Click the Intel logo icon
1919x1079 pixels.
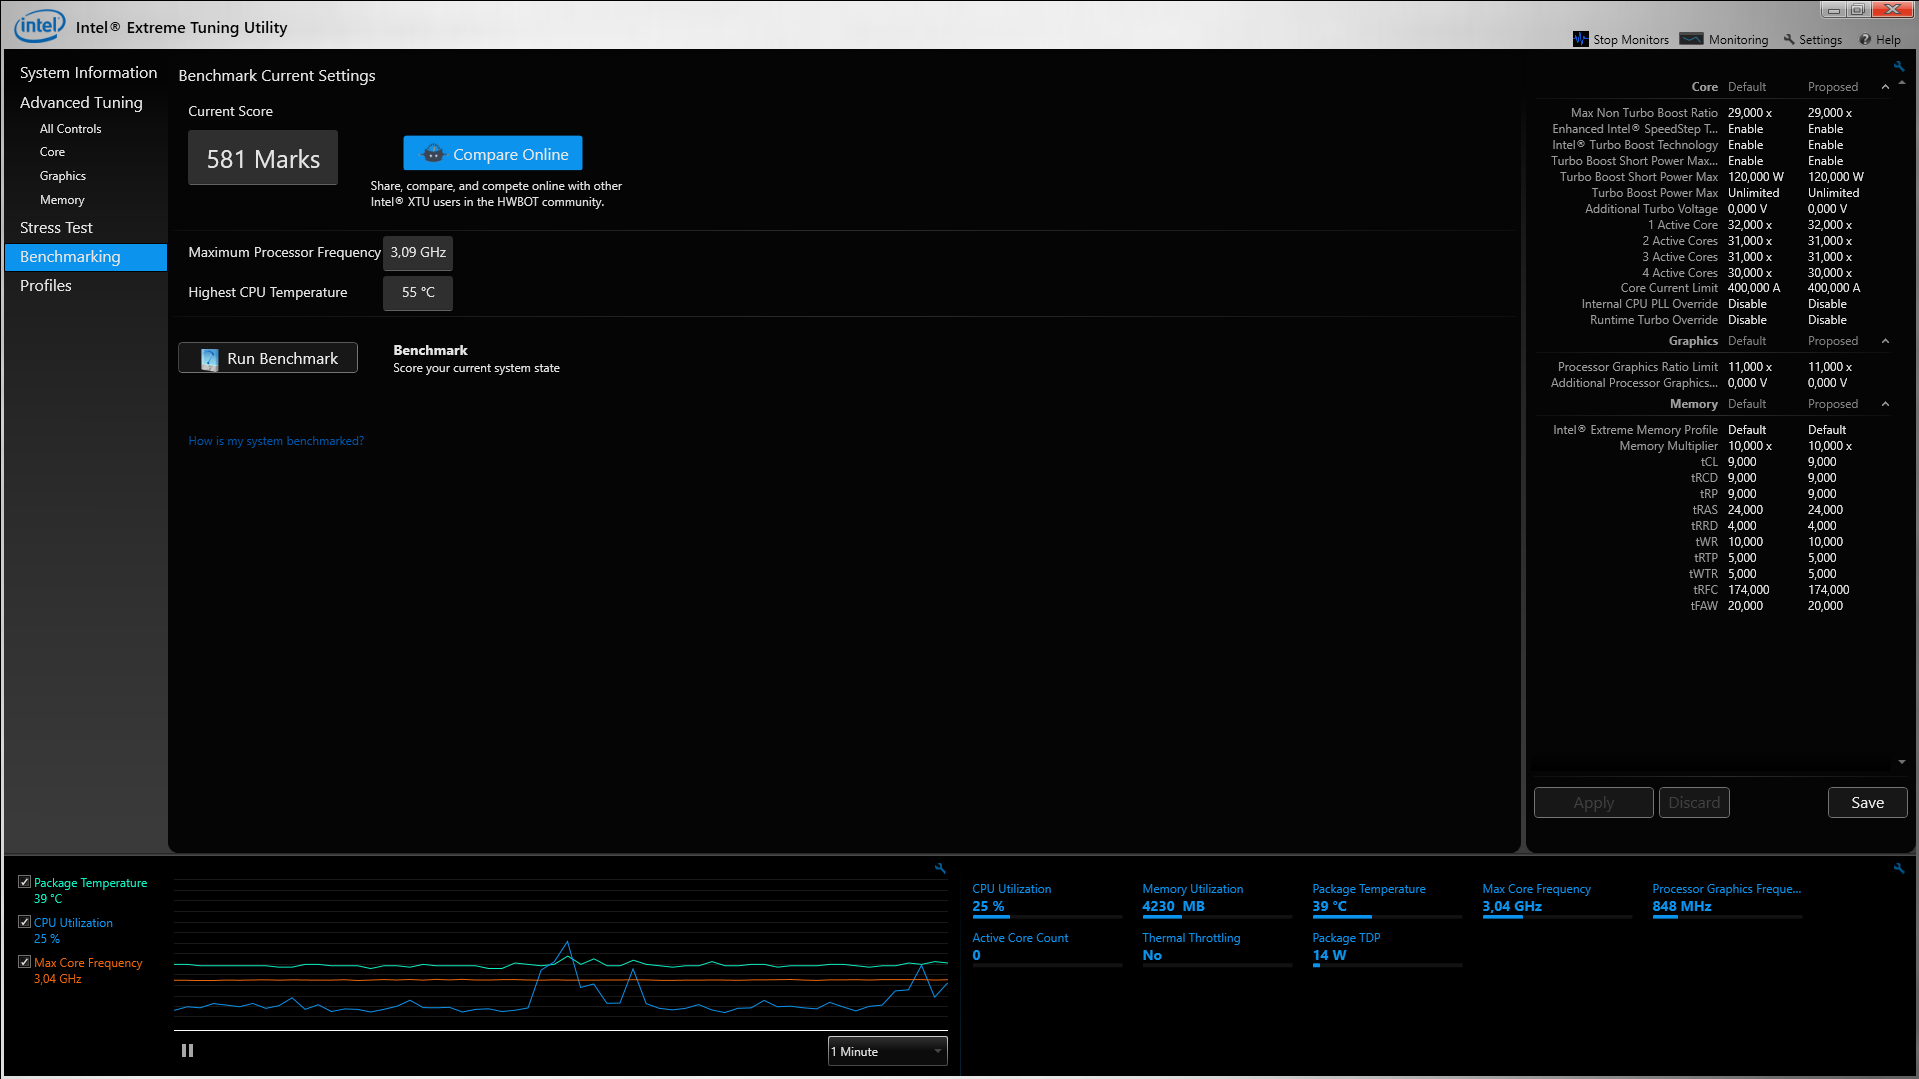point(40,26)
